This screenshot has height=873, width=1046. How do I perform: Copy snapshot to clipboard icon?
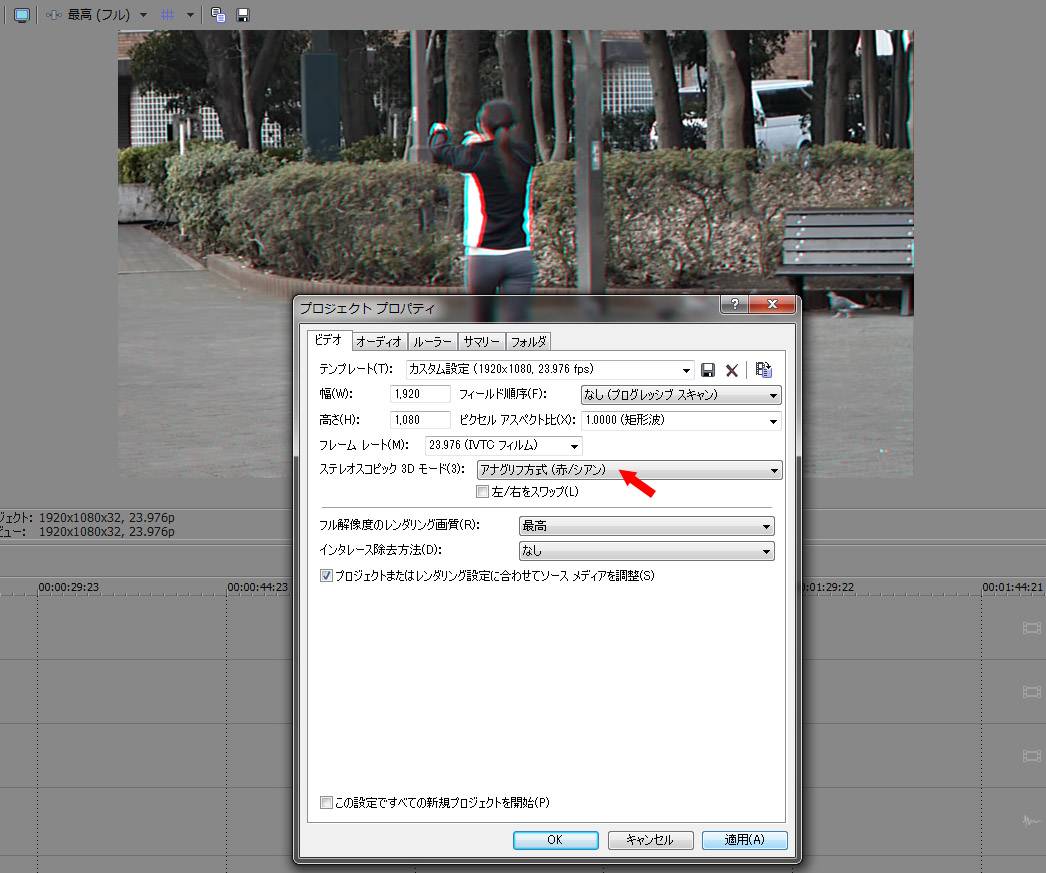pos(219,15)
